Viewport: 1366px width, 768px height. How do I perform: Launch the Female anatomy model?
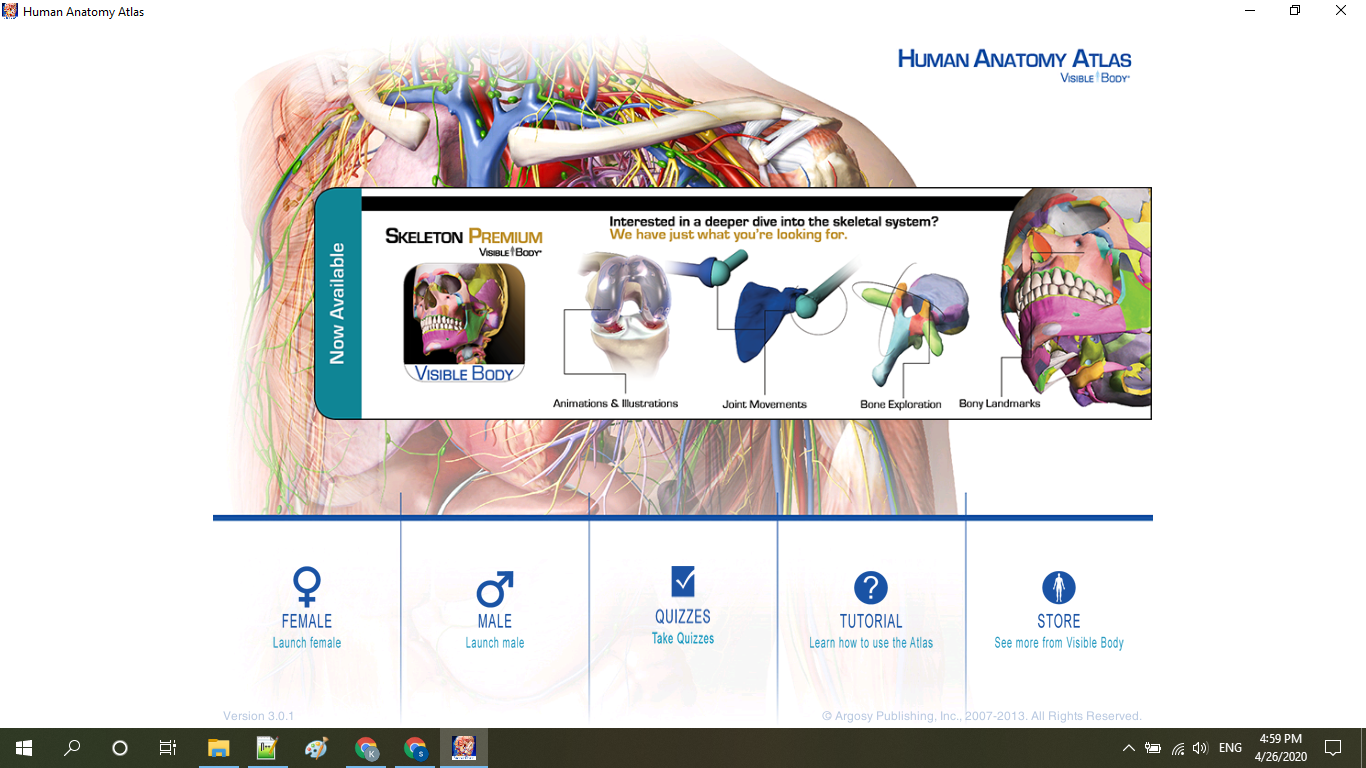click(x=307, y=608)
